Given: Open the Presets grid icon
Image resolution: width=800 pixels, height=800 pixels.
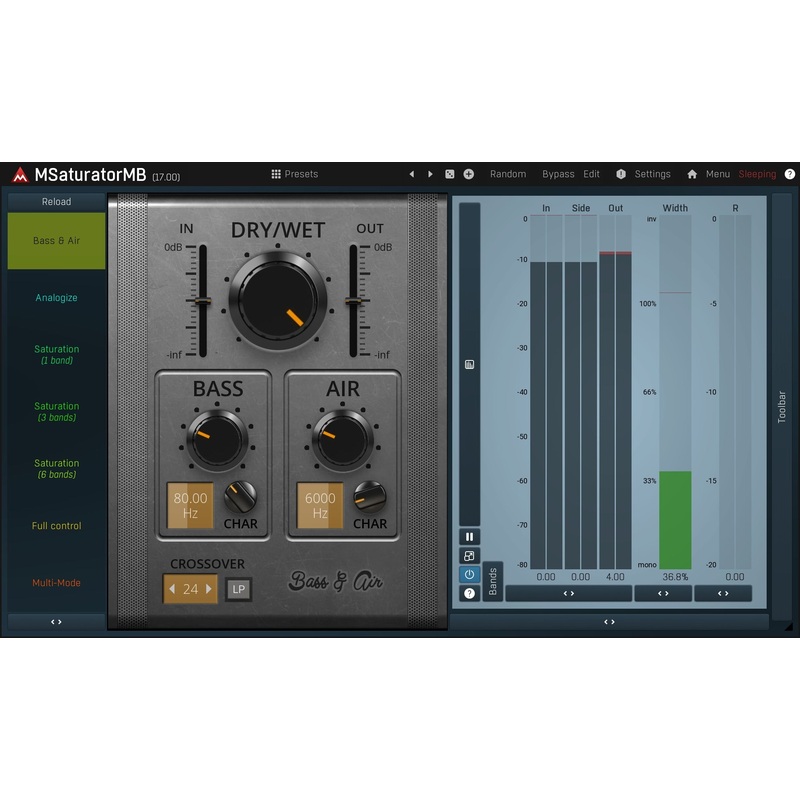Looking at the screenshot, I should click(276, 174).
